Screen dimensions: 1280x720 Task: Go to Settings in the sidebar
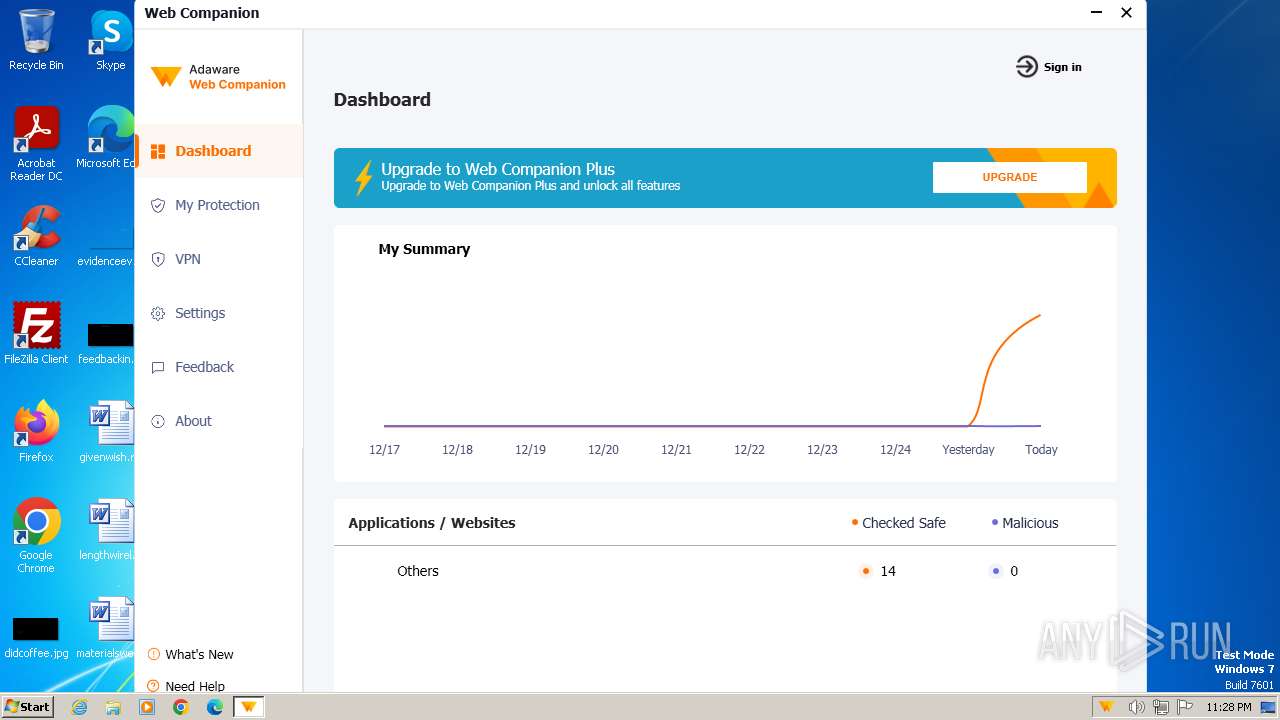coord(219,313)
